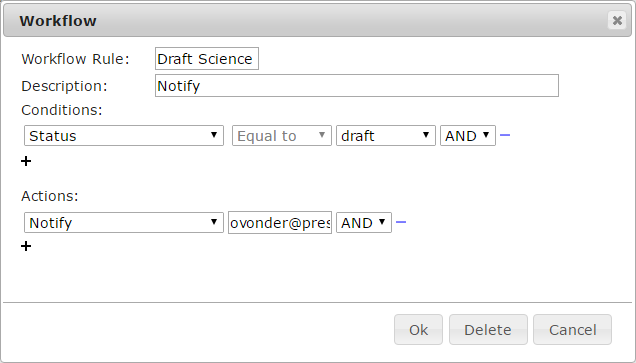Click Ok to save the workflow

(418, 329)
